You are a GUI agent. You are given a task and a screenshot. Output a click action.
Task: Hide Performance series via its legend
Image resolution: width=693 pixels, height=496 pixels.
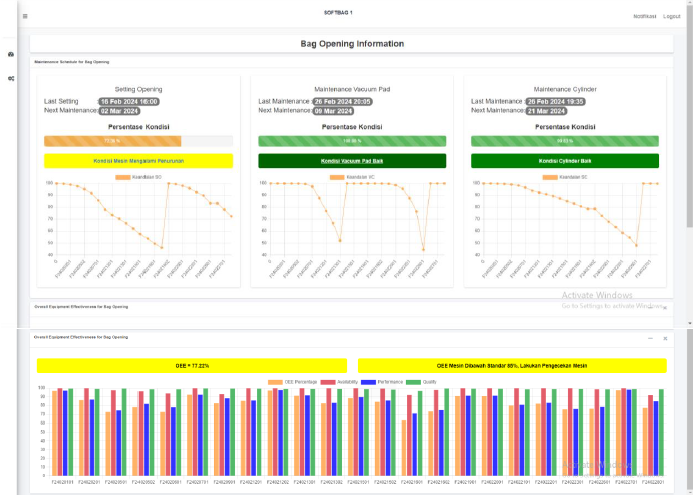pyautogui.click(x=384, y=380)
